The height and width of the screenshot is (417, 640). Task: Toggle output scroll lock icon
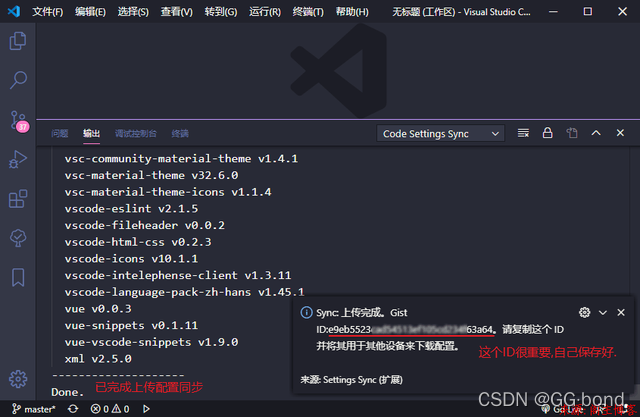click(x=547, y=133)
